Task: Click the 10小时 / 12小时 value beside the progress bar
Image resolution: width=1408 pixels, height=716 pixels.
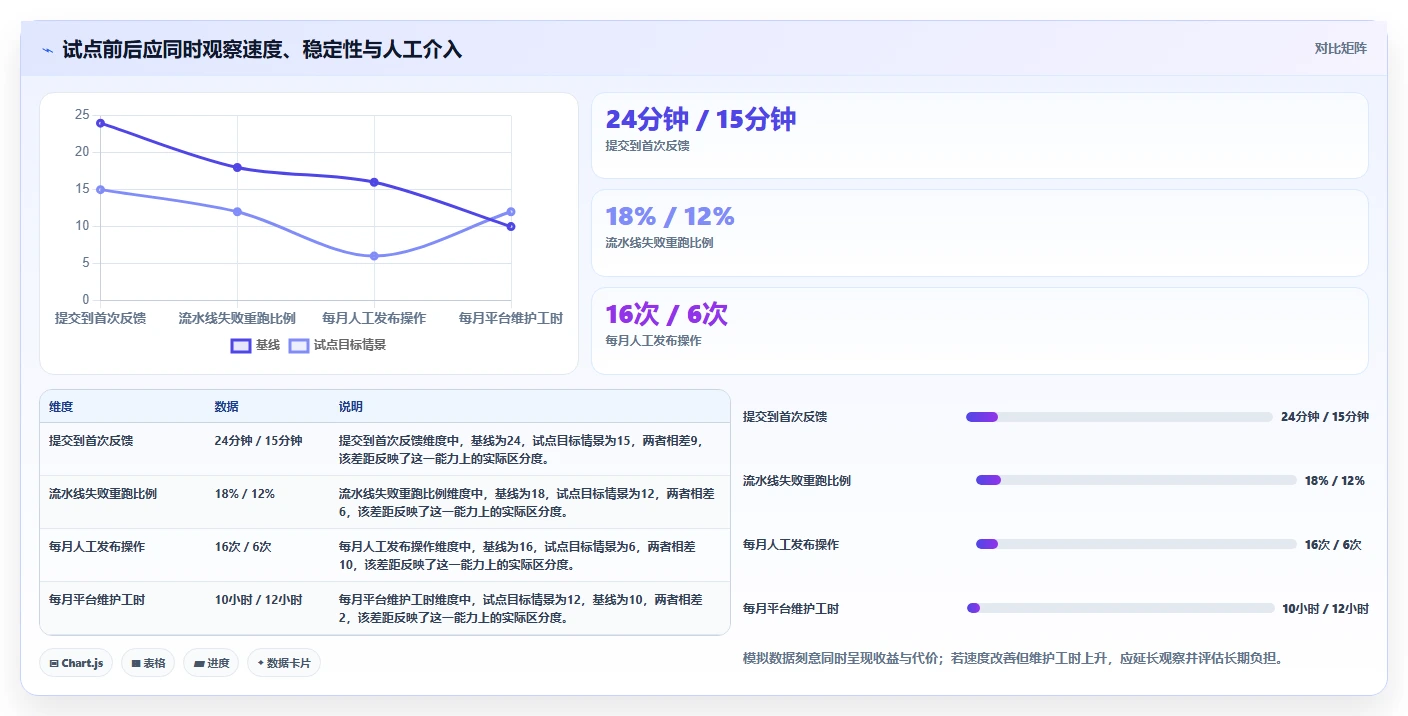Action: [x=1326, y=608]
